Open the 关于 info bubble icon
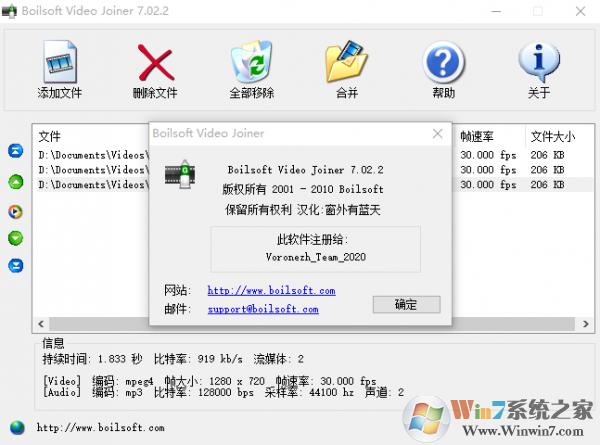 (x=539, y=61)
